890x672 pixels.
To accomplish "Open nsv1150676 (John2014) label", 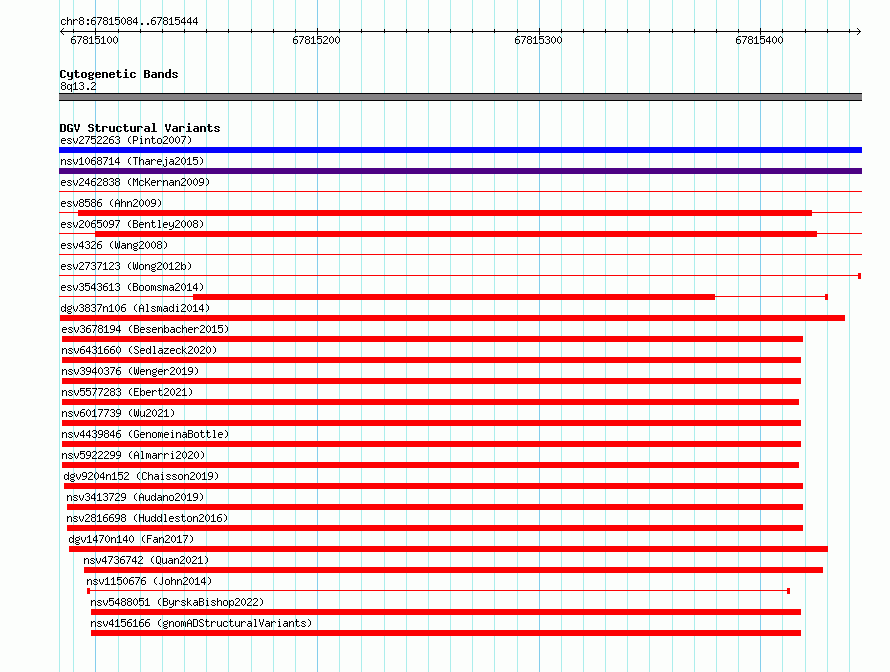I will [x=149, y=581].
